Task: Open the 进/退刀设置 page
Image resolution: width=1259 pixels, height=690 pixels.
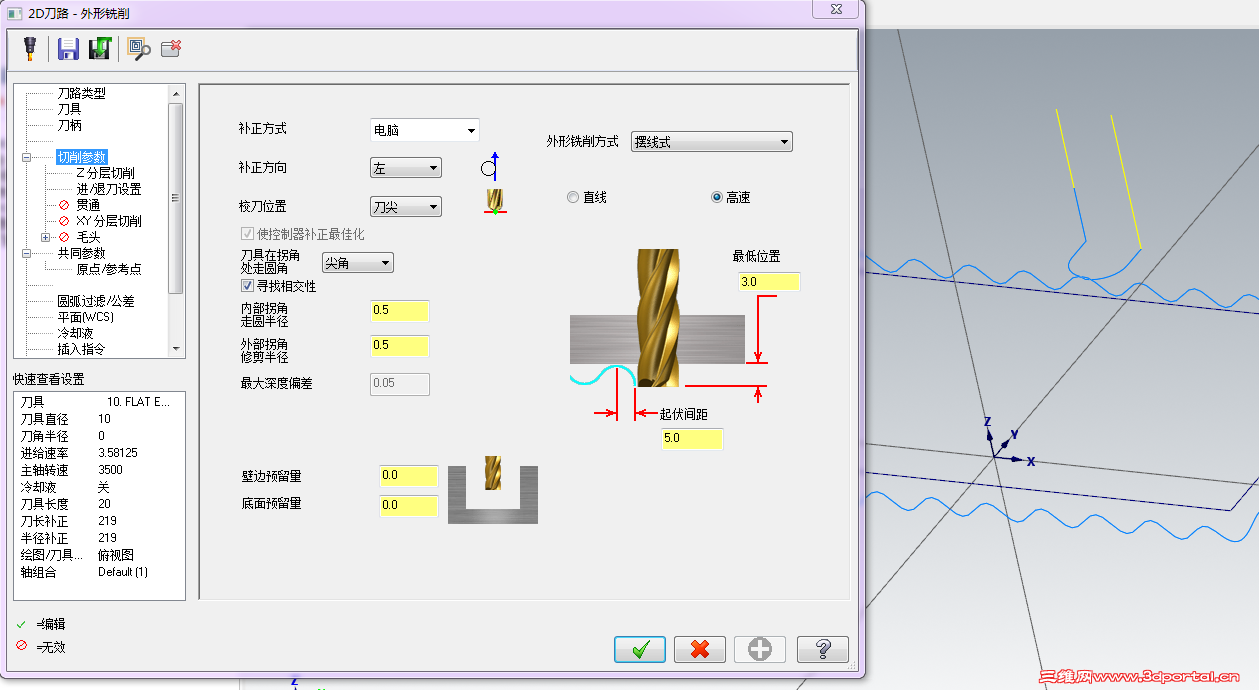Action: pyautogui.click(x=109, y=189)
